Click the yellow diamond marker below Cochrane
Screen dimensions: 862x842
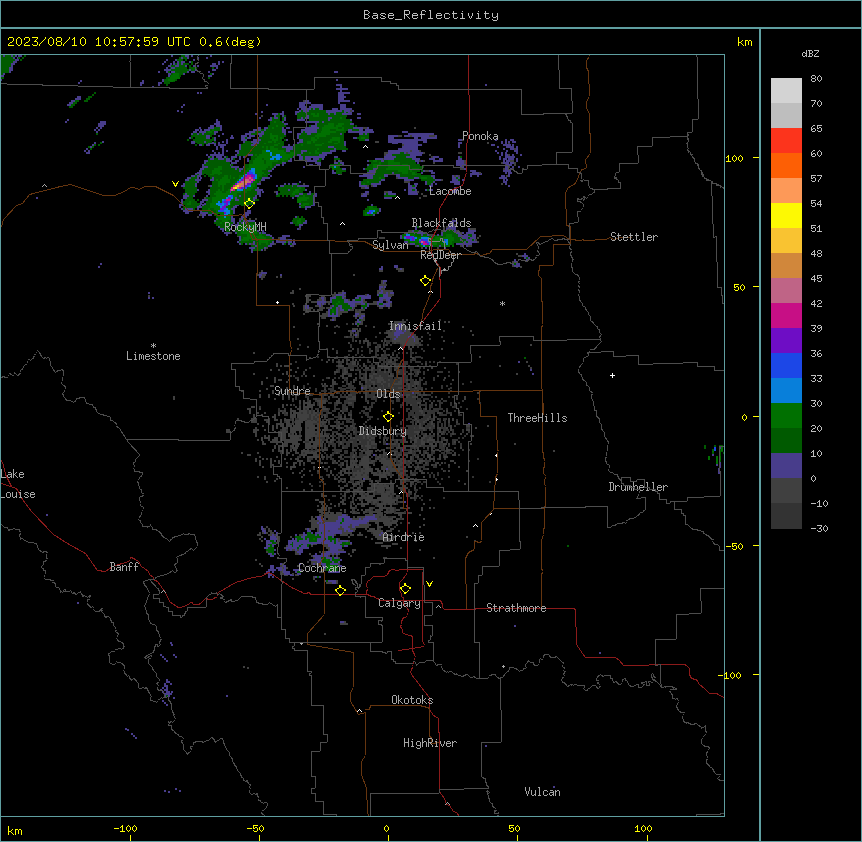coord(340,590)
